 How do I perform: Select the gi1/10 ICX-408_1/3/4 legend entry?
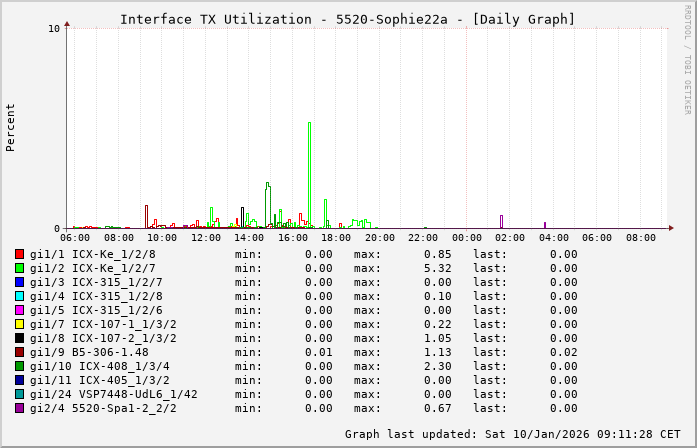[99, 366]
